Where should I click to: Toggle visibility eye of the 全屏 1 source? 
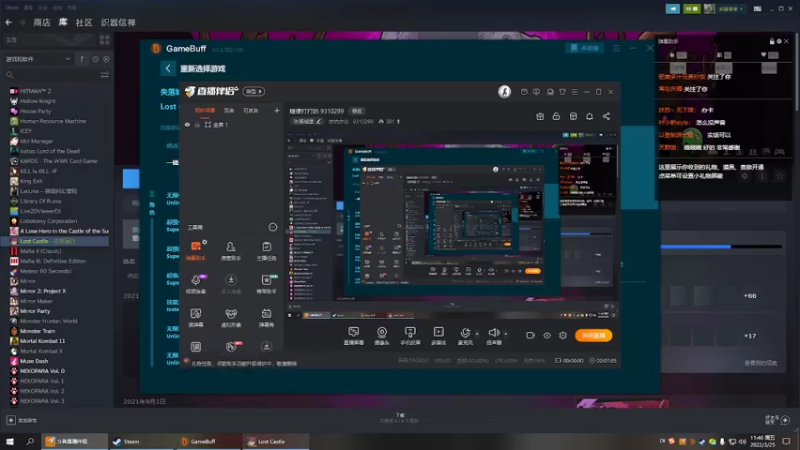coord(187,124)
